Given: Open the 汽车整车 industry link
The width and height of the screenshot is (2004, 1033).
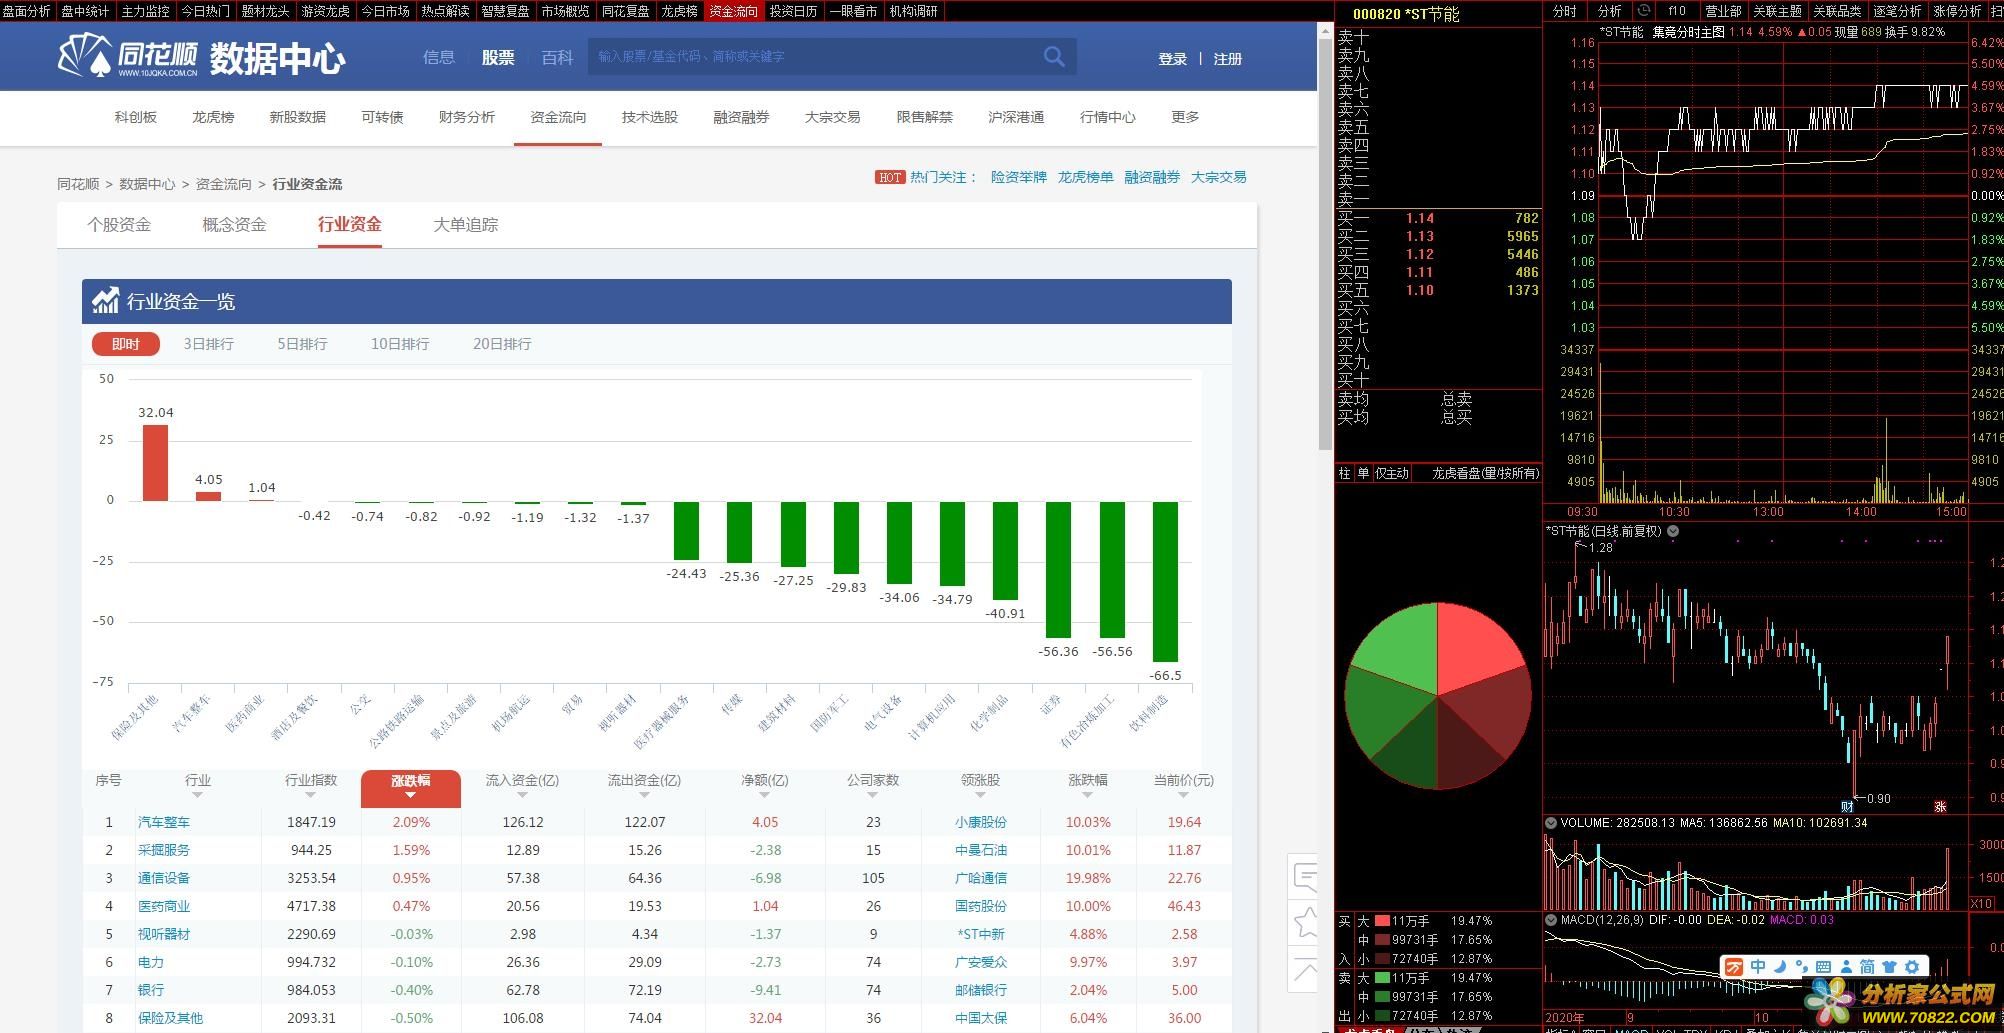Looking at the screenshot, I should pos(164,822).
